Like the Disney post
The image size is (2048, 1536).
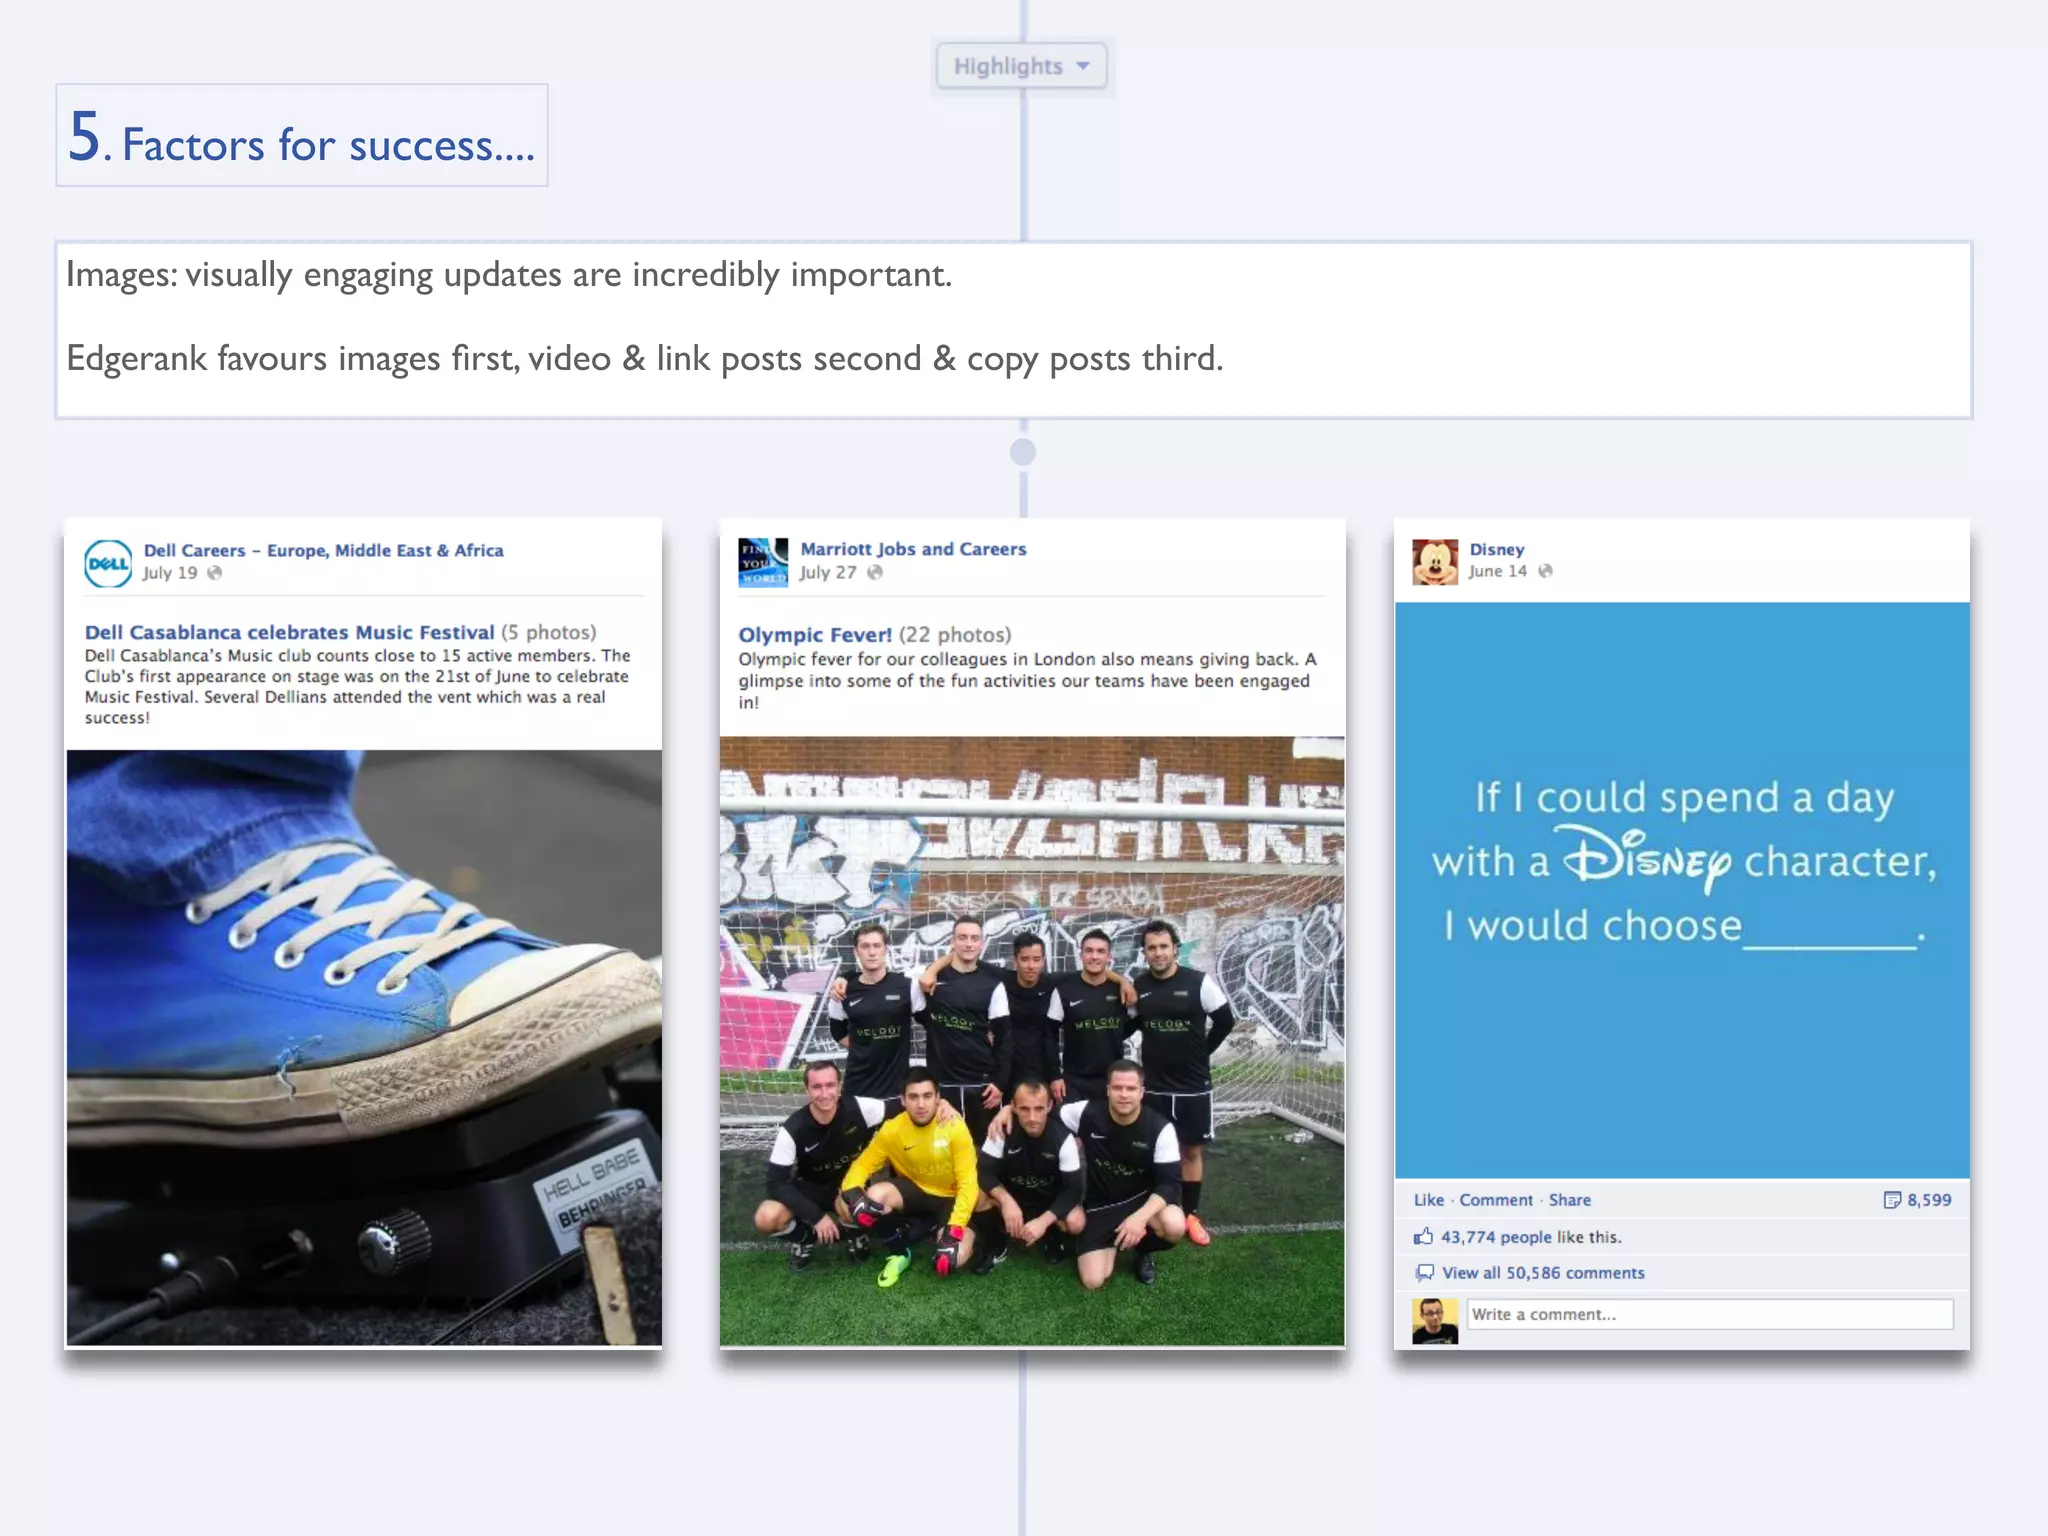tap(1429, 1200)
